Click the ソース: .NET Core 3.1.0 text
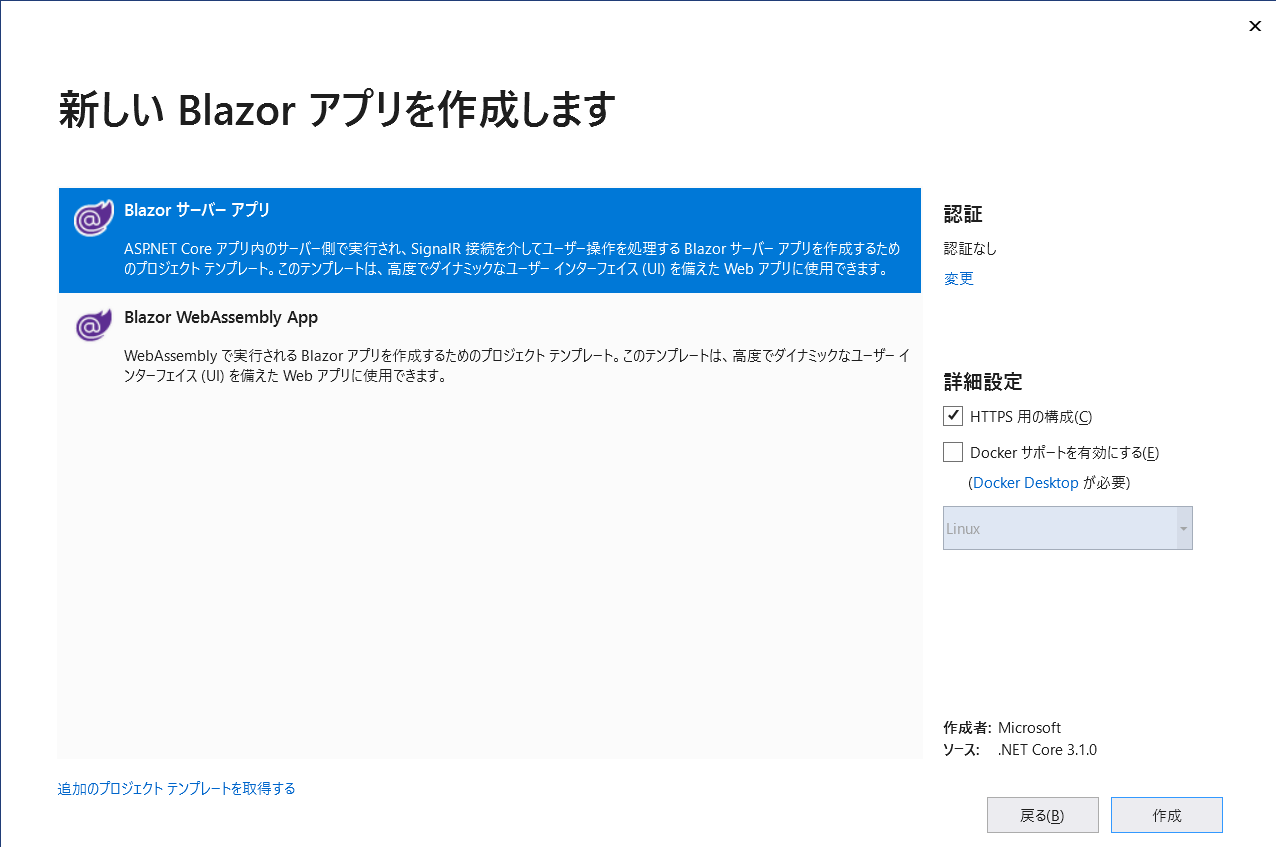The image size is (1276, 847). pos(1020,750)
